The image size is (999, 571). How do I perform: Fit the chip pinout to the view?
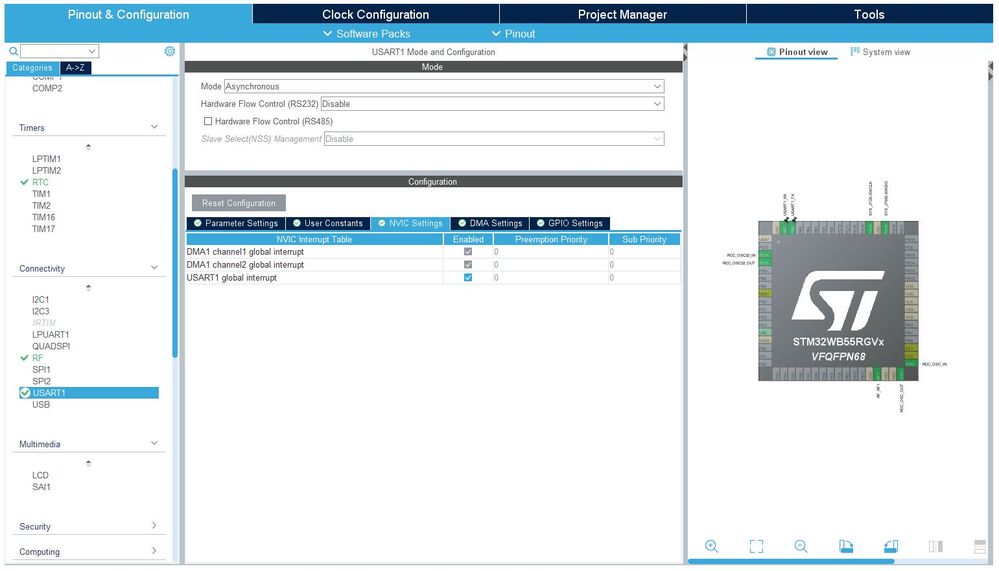point(756,546)
